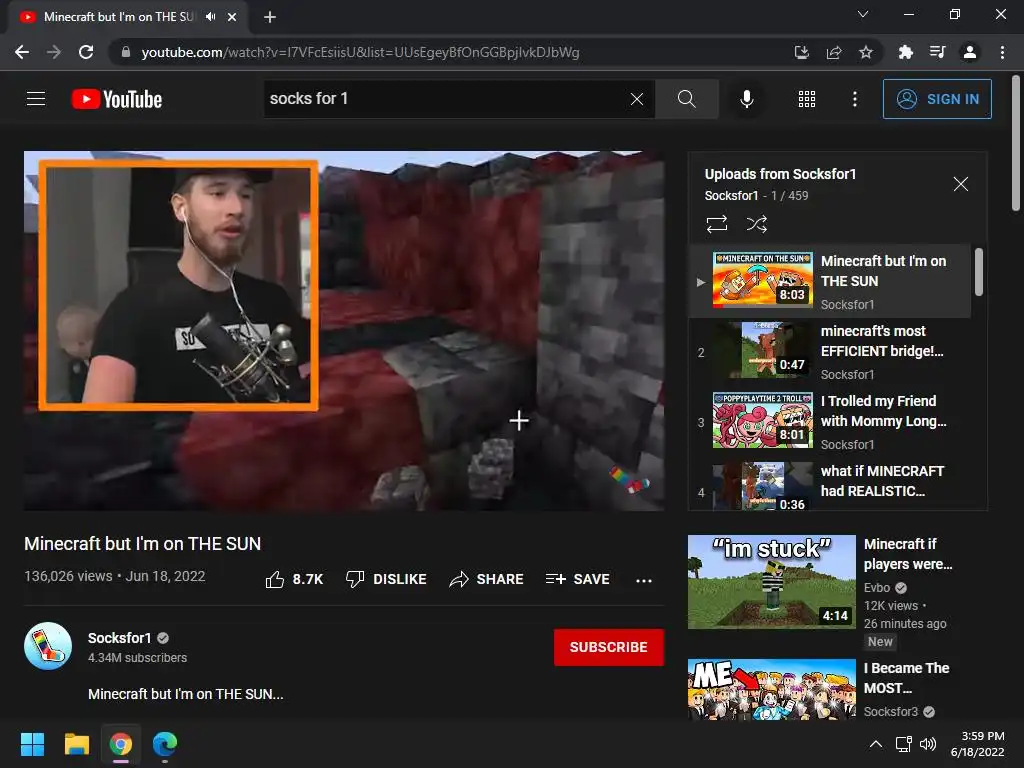
Task: Open the YouTube hamburger guide menu
Action: [x=36, y=99]
